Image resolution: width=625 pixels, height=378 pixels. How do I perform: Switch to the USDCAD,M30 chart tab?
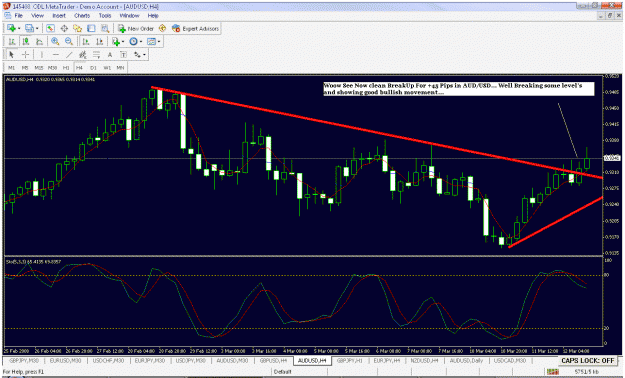[510, 360]
